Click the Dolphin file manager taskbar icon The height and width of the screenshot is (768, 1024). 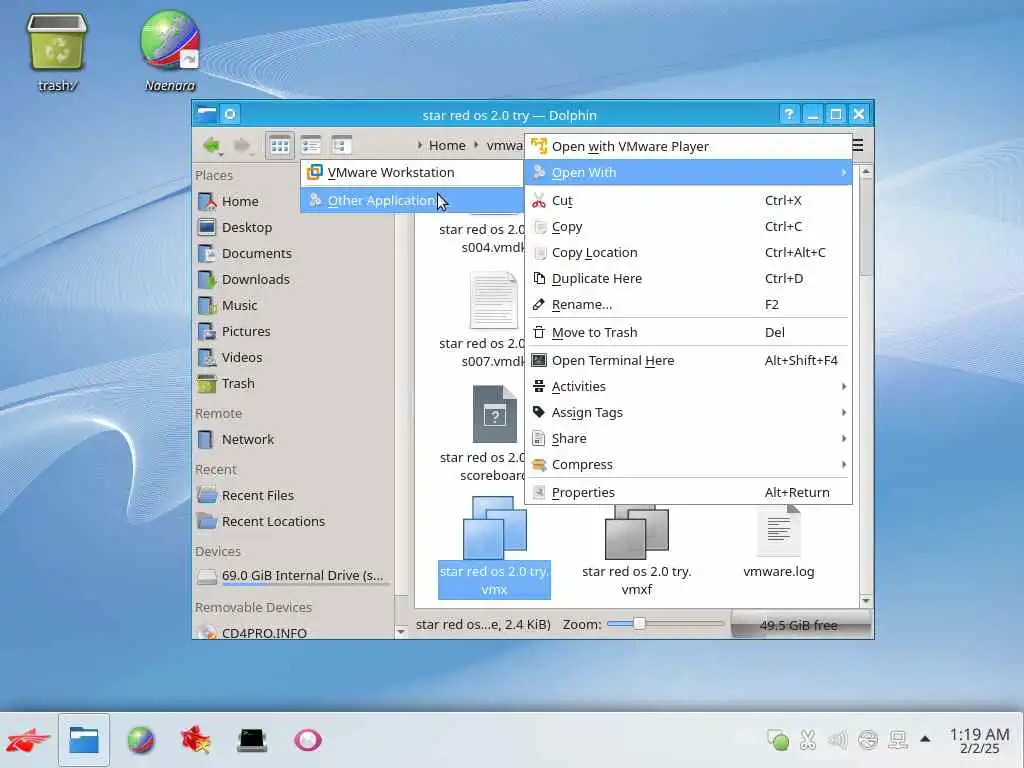point(84,740)
